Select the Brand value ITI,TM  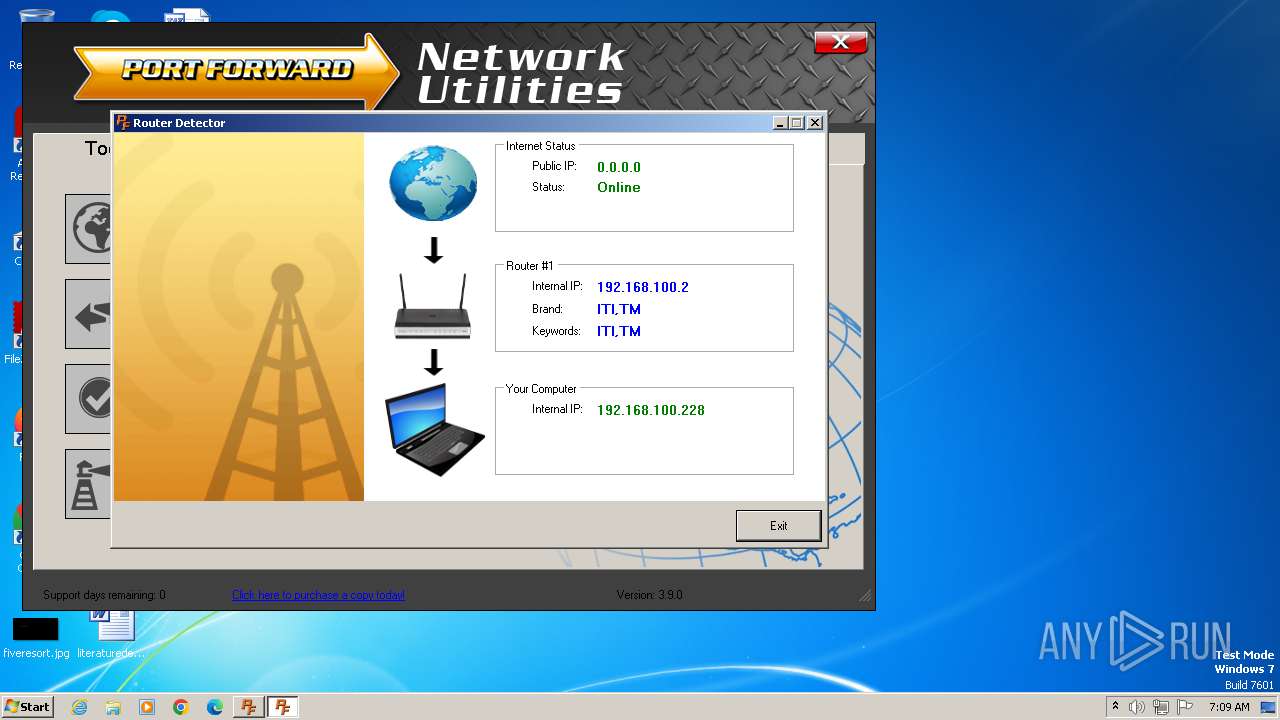coord(619,309)
